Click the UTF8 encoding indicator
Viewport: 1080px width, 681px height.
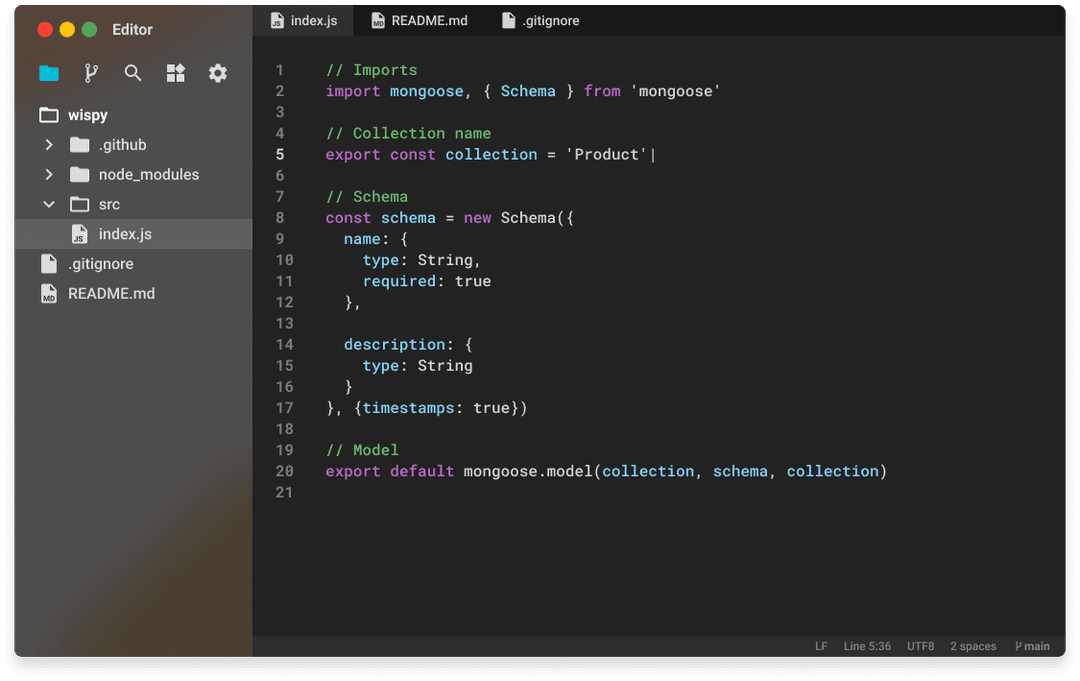click(x=920, y=646)
